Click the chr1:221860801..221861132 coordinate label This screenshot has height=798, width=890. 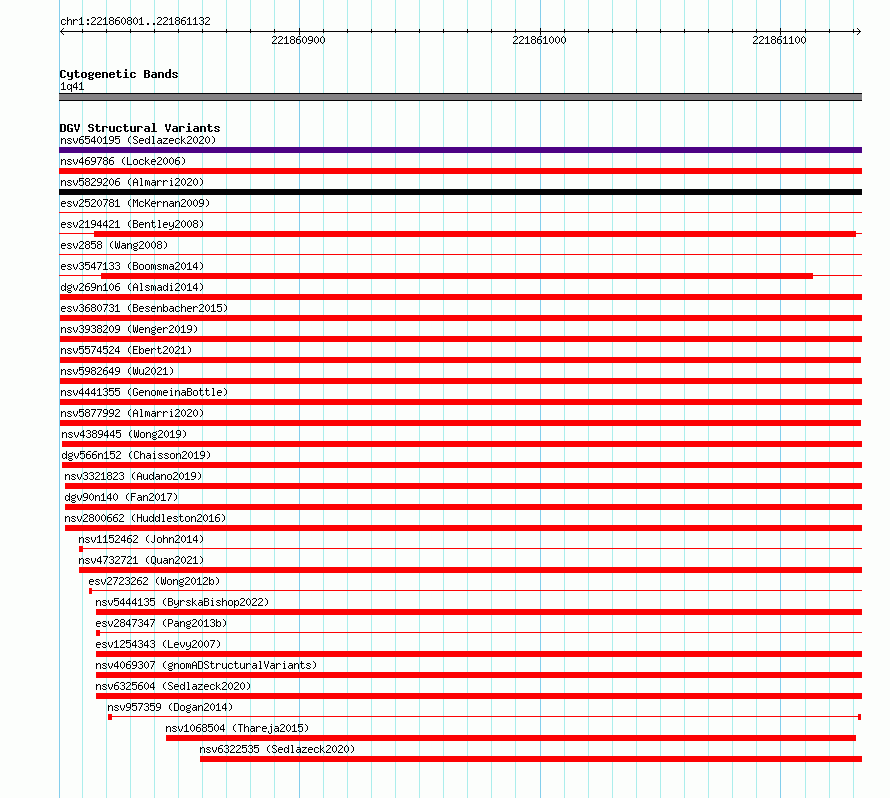tap(135, 22)
